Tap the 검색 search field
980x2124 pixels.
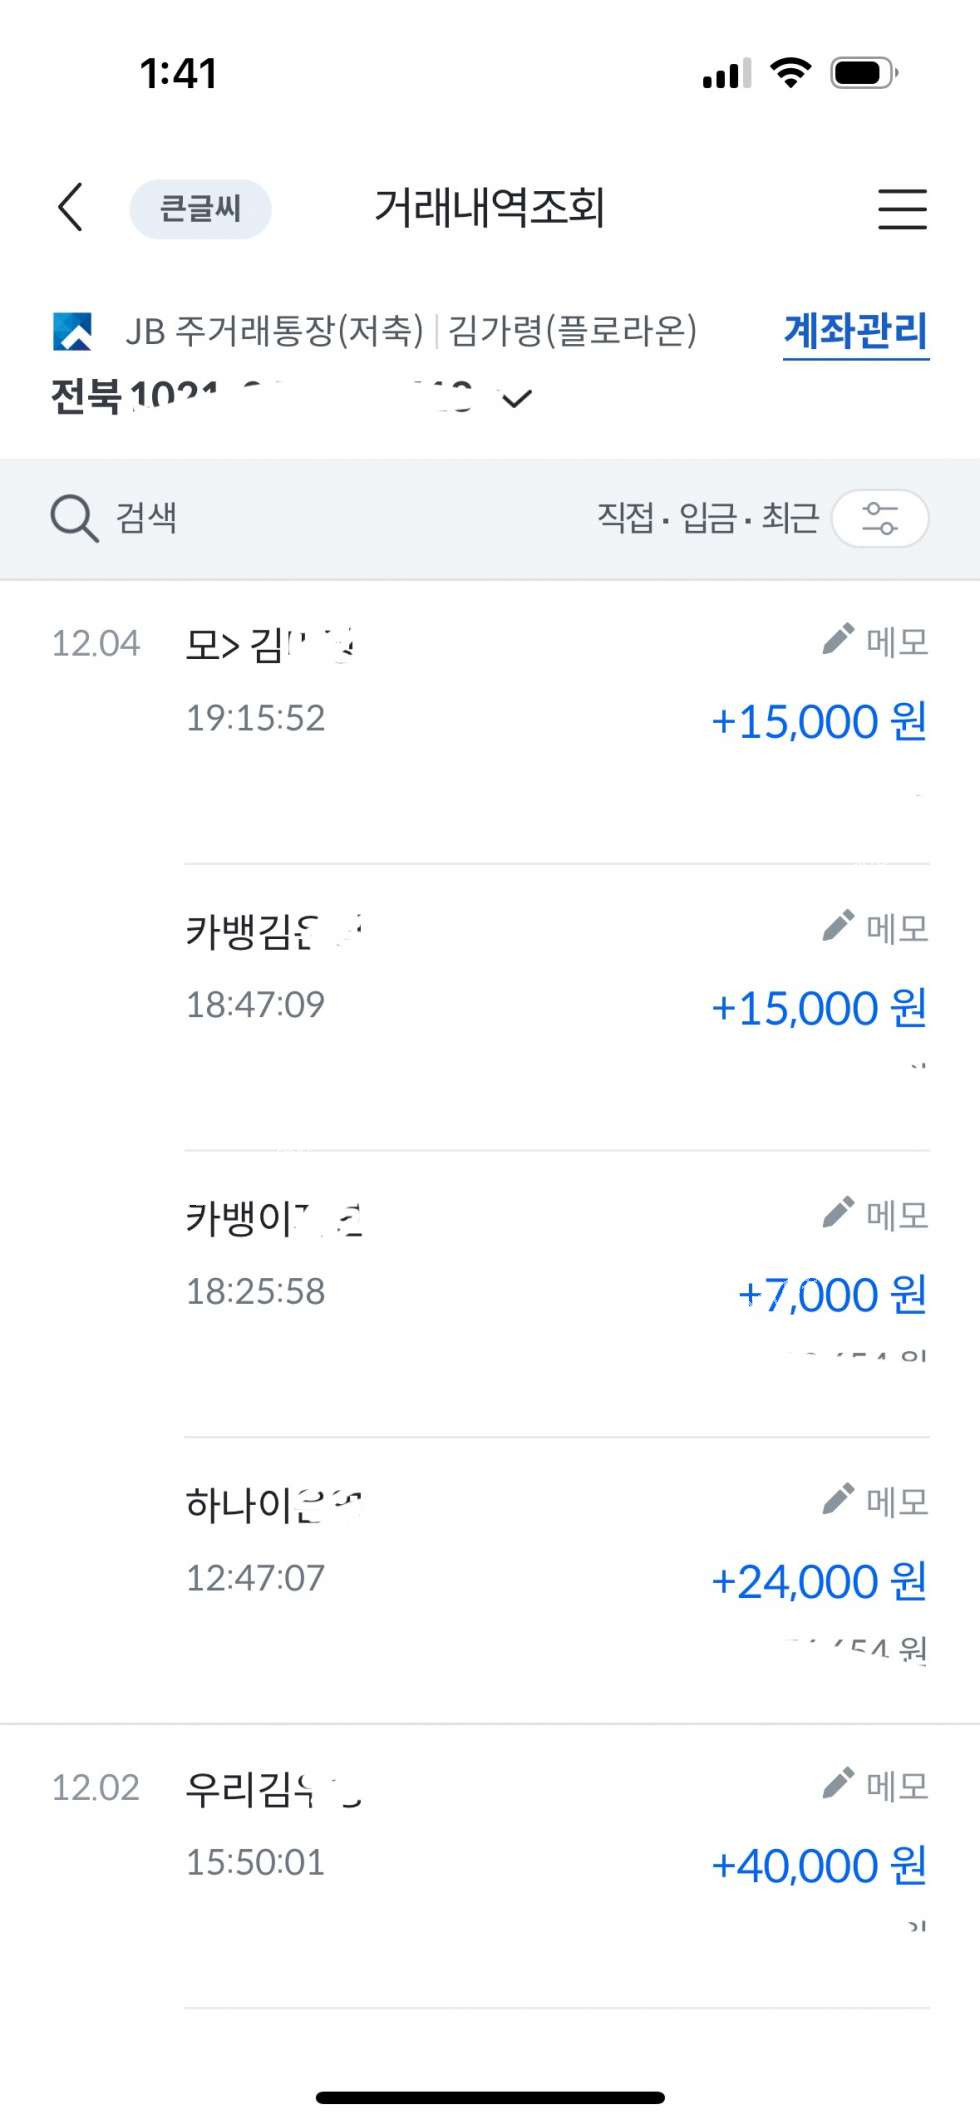coord(147,518)
